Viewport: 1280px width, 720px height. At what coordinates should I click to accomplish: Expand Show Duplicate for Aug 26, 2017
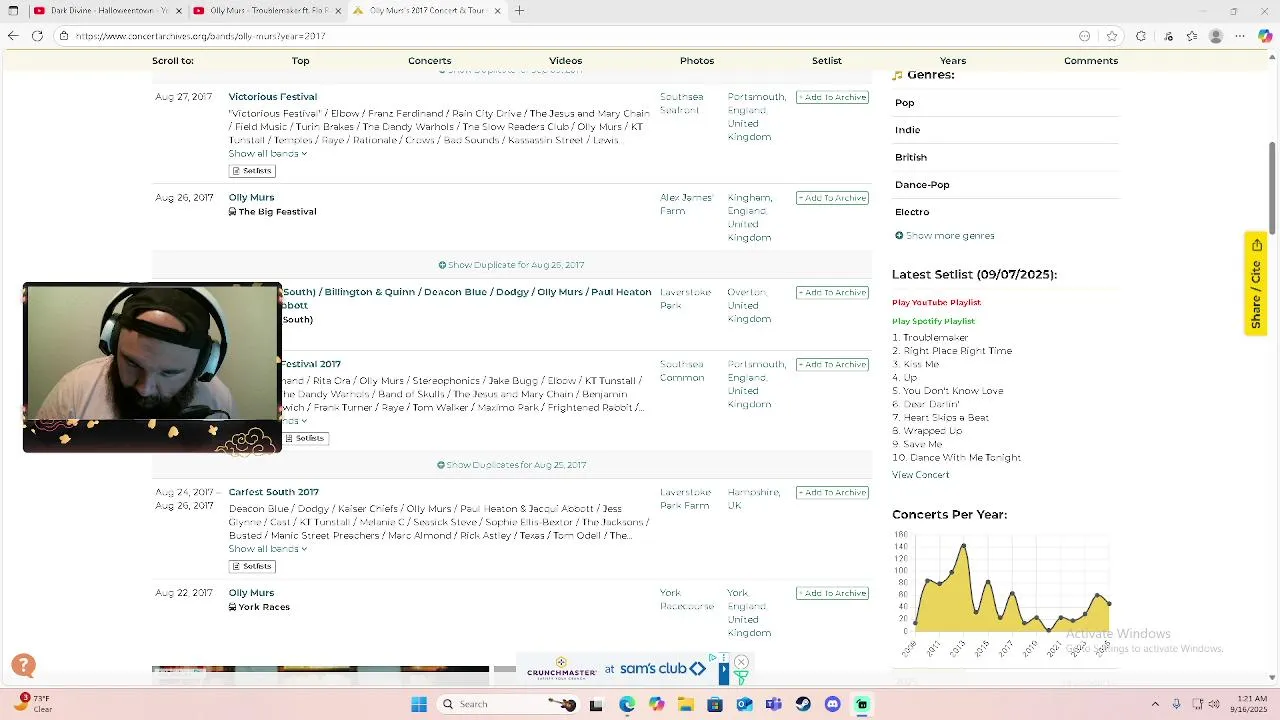point(511,265)
